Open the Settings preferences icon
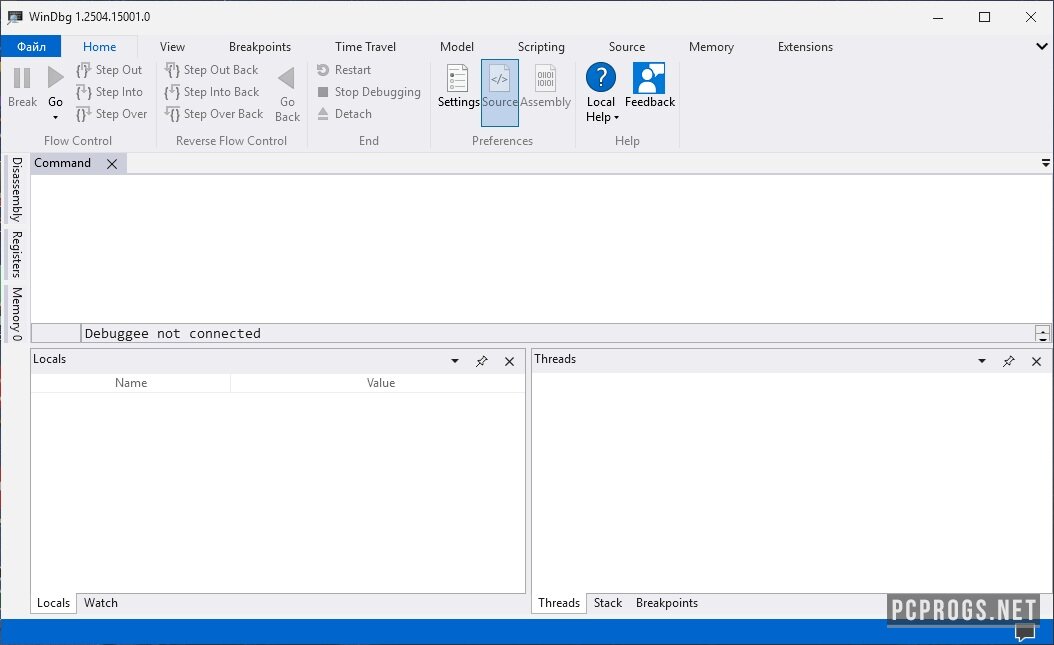 (x=458, y=79)
